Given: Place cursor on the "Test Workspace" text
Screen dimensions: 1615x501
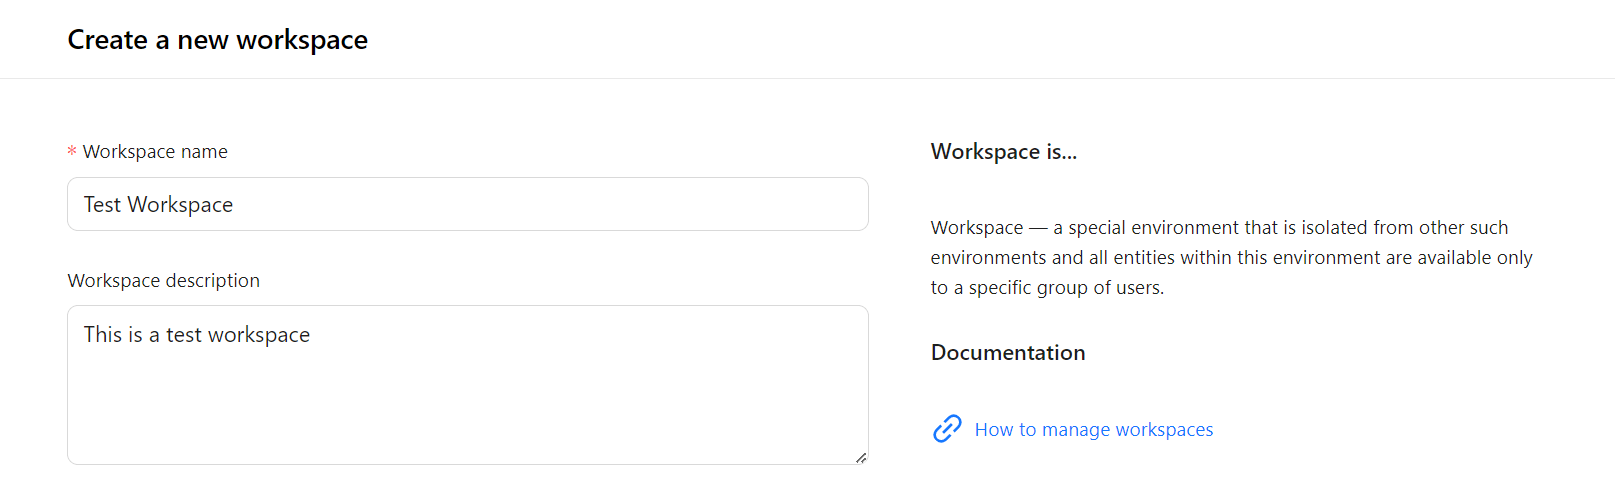Looking at the screenshot, I should [x=158, y=205].
